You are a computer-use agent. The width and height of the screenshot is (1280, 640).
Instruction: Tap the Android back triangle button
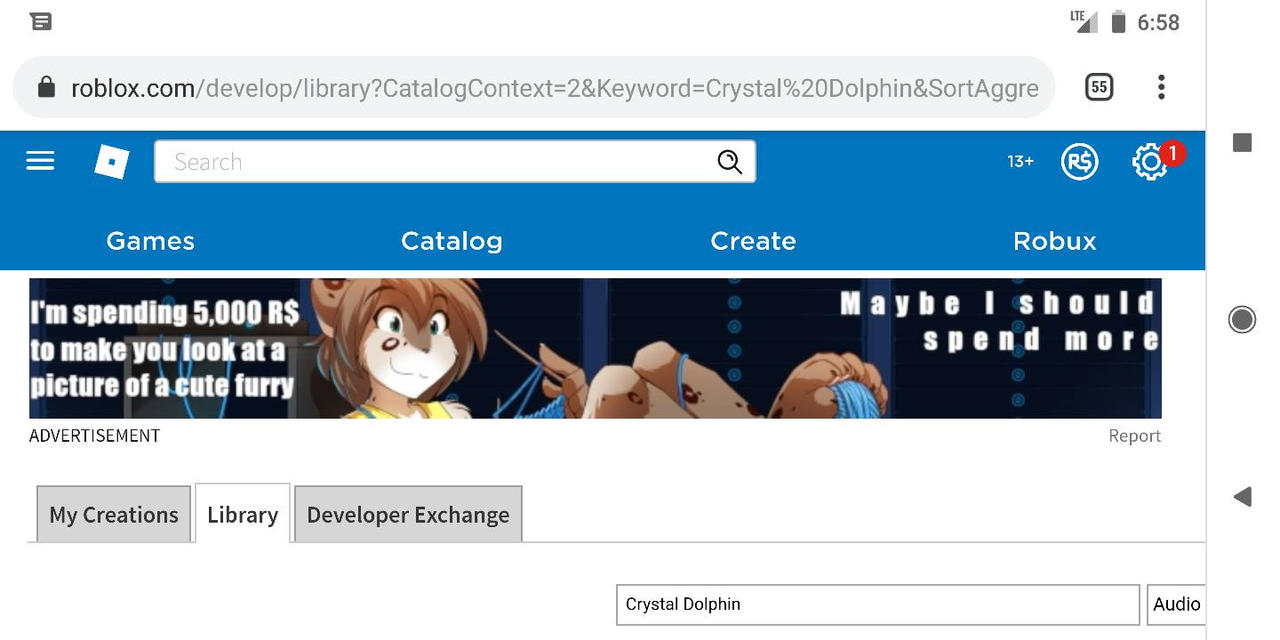[x=1242, y=496]
